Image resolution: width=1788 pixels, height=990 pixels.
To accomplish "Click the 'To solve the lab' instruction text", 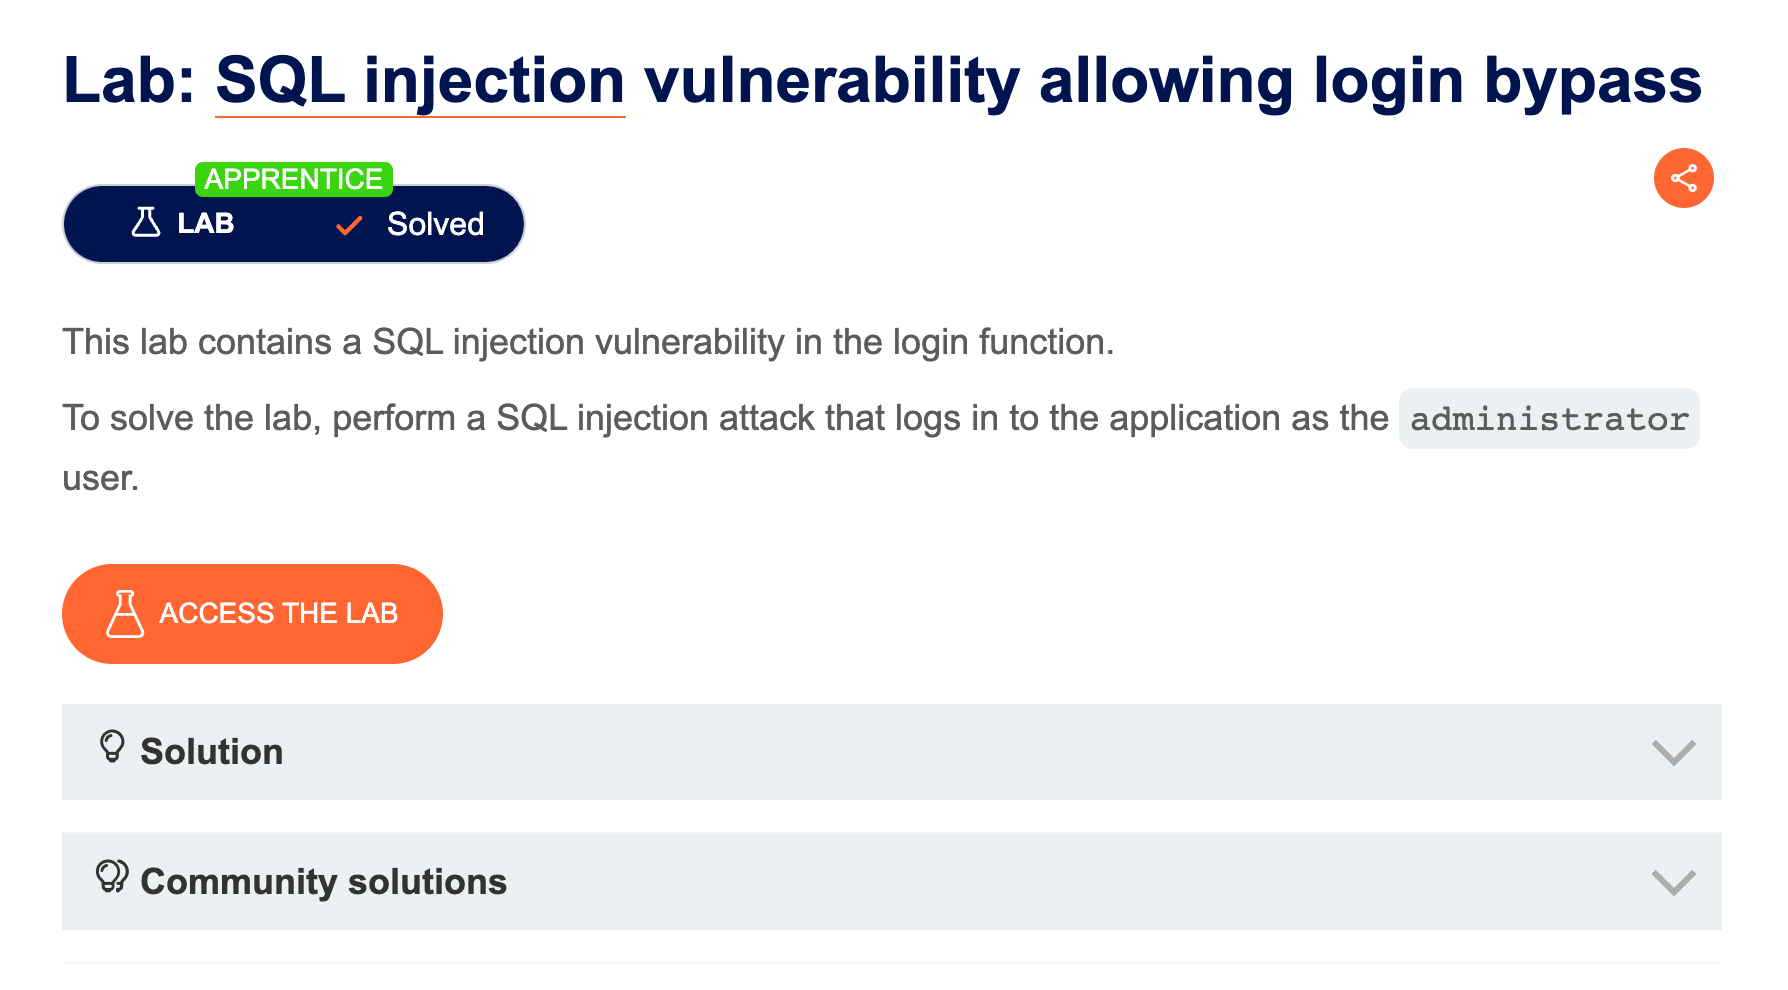I will click(x=725, y=418).
